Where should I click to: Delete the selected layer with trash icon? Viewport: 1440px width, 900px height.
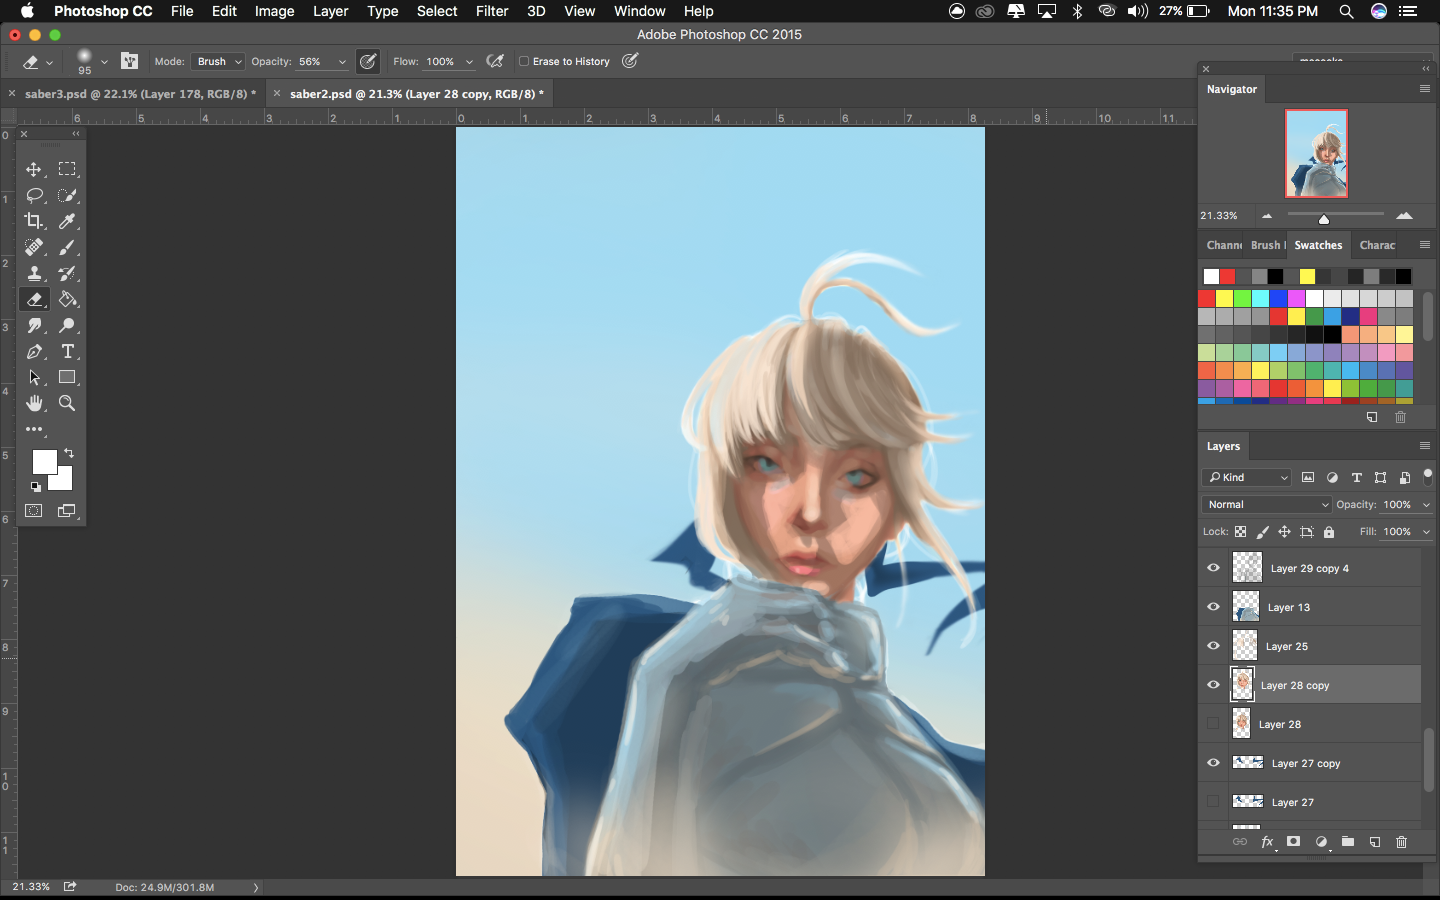[1401, 842]
